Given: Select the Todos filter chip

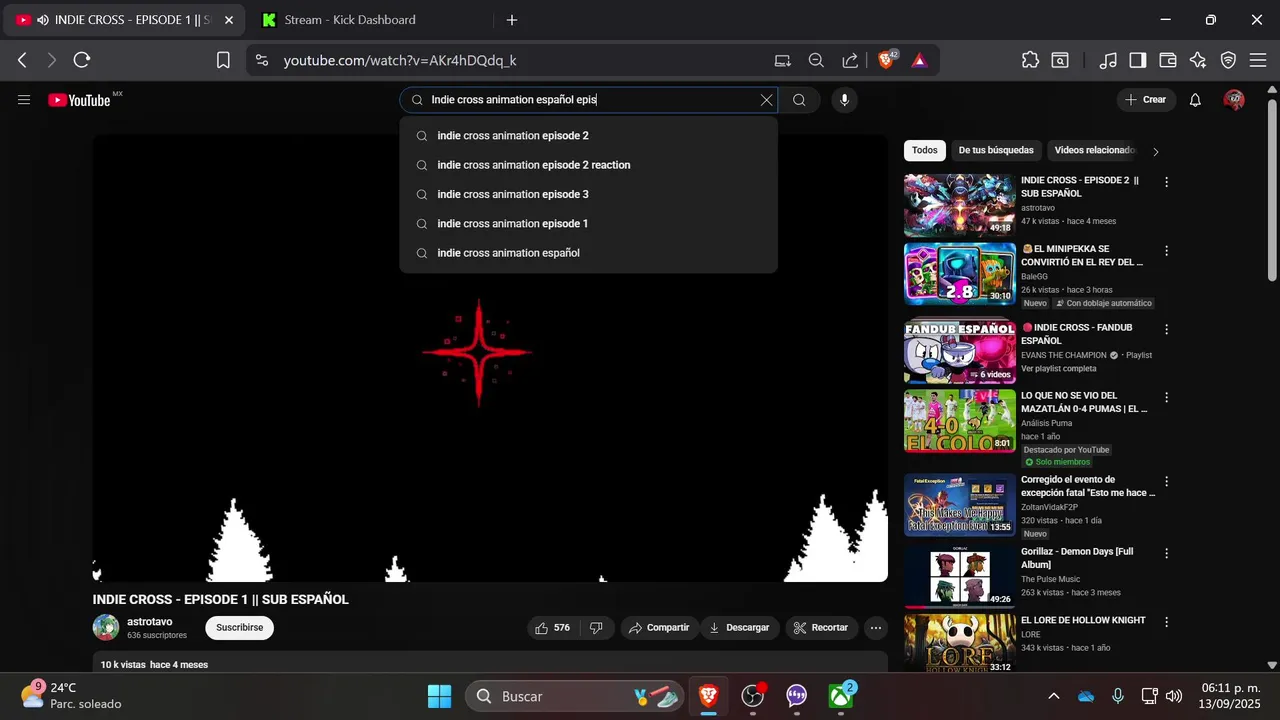Looking at the screenshot, I should click(925, 150).
